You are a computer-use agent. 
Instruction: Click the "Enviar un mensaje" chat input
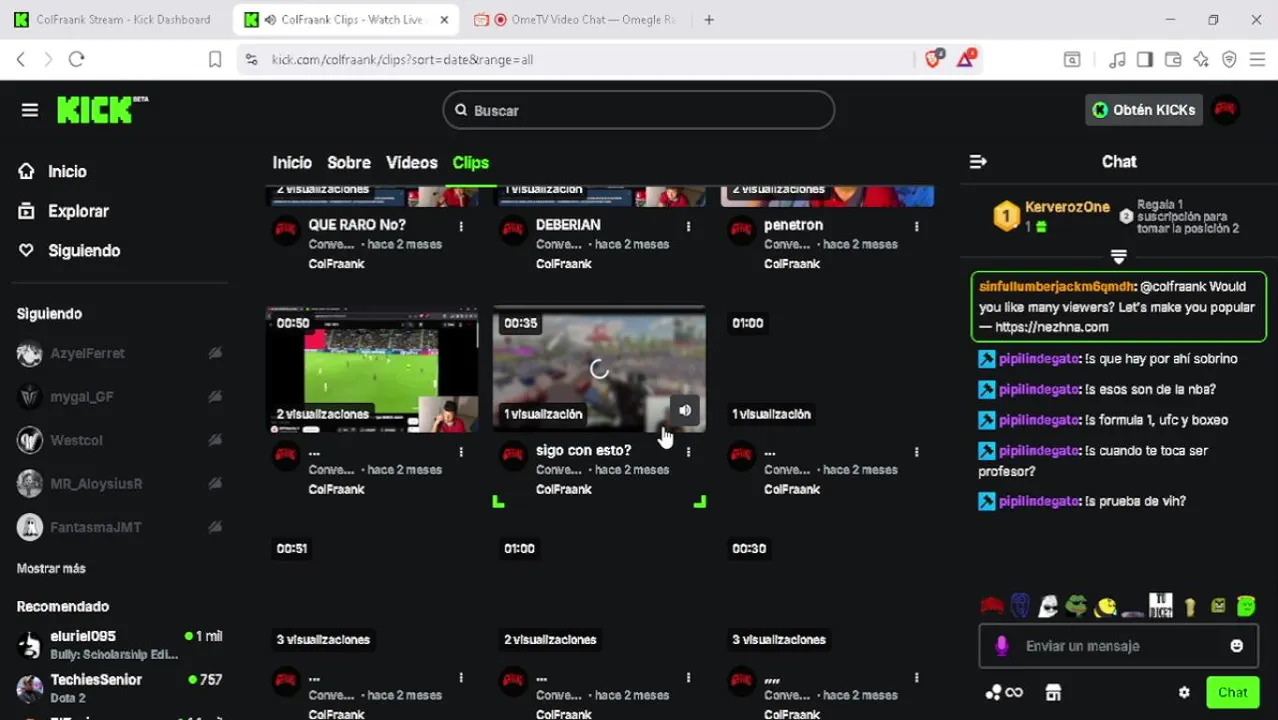[1118, 646]
